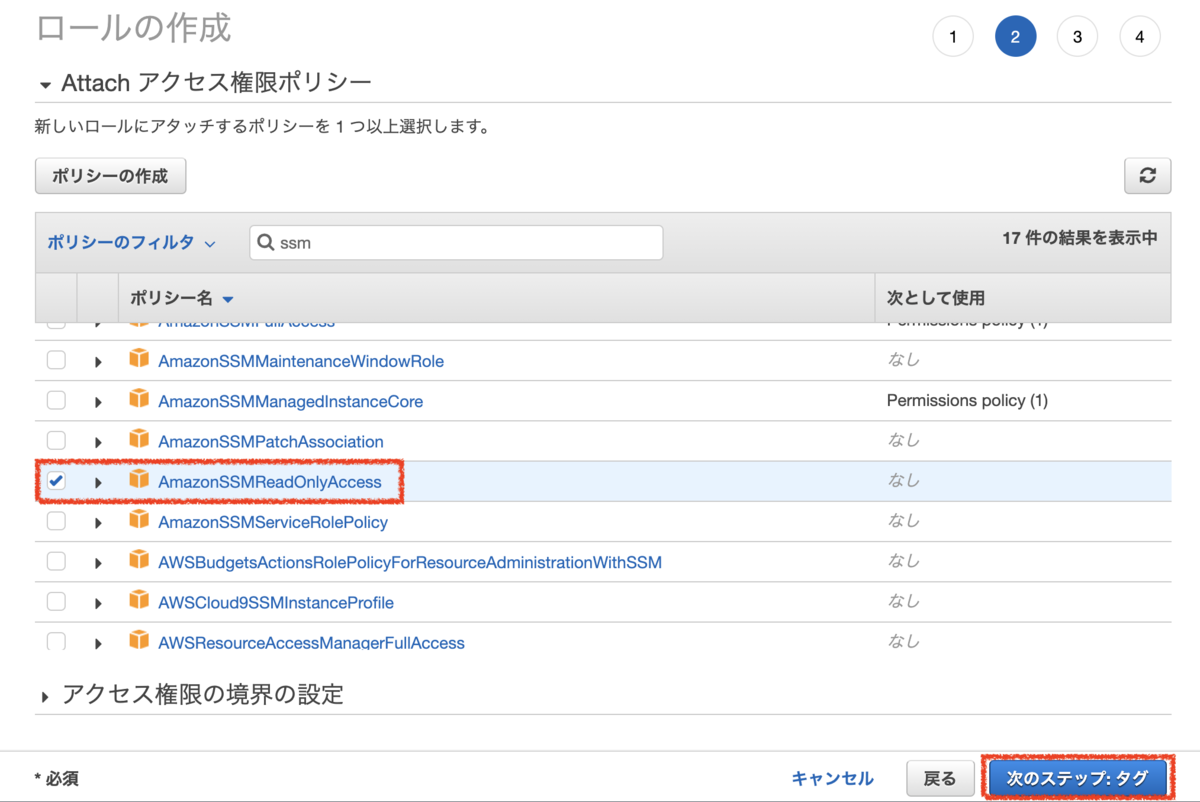This screenshot has height=802, width=1200.
Task: Expand AWSBudgetsActionsRolePolicyForResourceAdministrationWithSSM row arrow
Action: pos(98,563)
